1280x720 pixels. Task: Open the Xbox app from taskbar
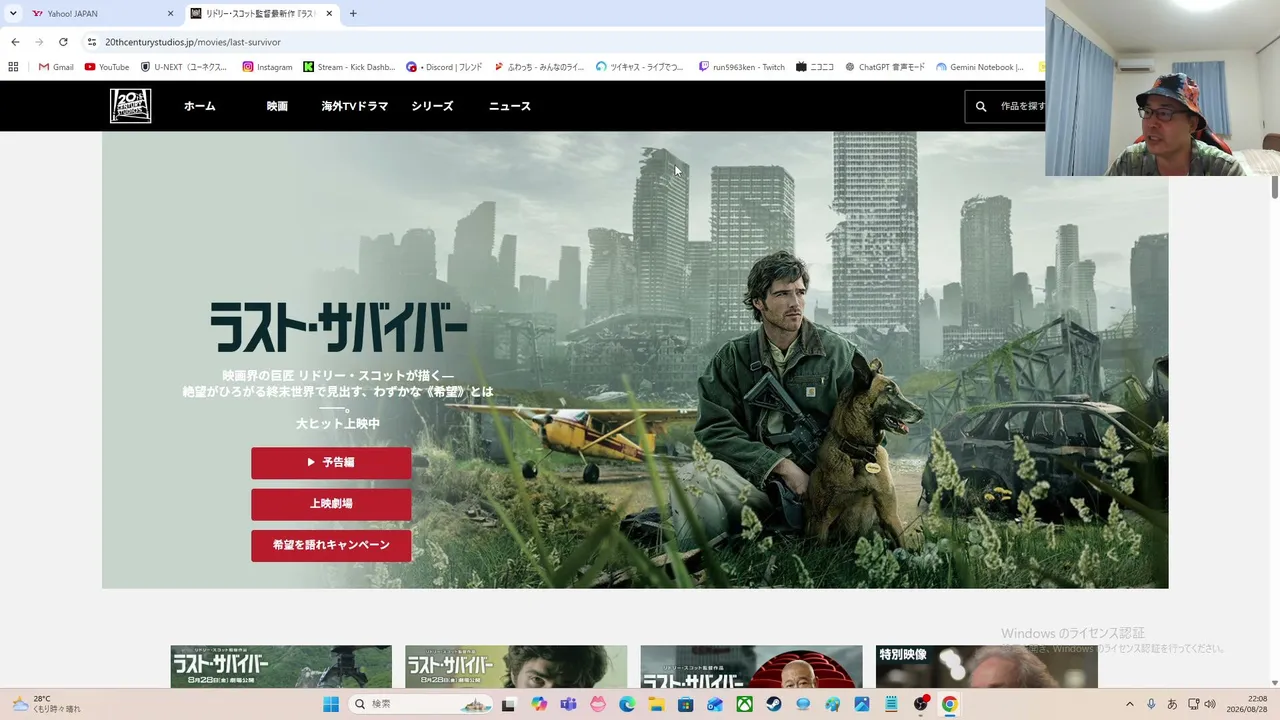click(744, 704)
